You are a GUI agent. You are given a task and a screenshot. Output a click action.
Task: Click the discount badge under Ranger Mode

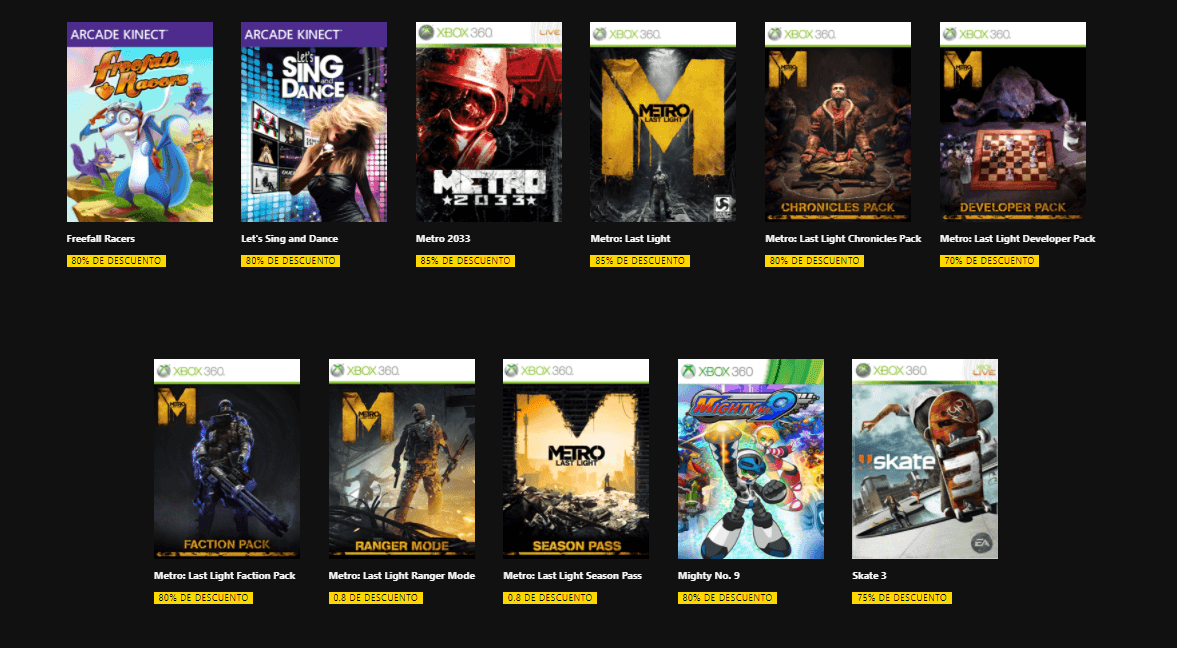coord(375,598)
